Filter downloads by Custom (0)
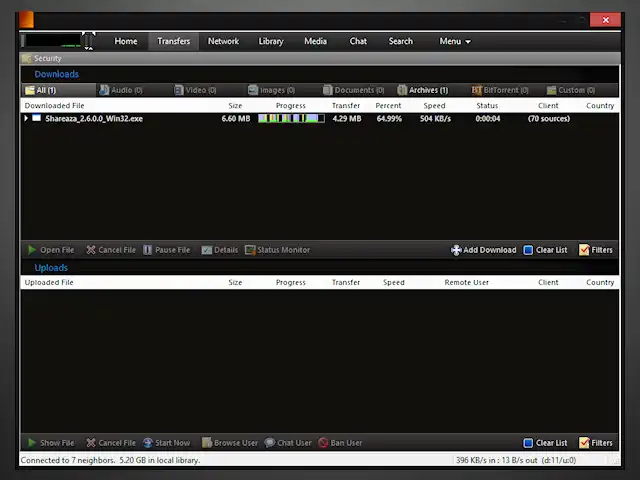 coord(571,90)
